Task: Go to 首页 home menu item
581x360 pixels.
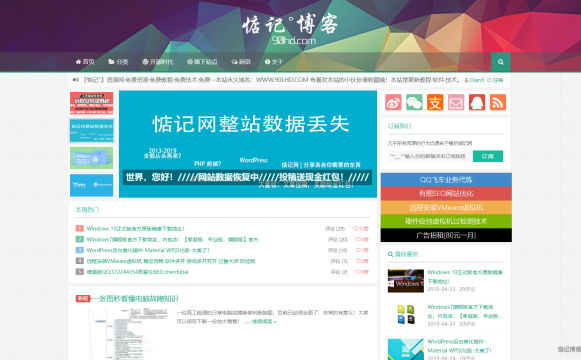Action: click(85, 62)
